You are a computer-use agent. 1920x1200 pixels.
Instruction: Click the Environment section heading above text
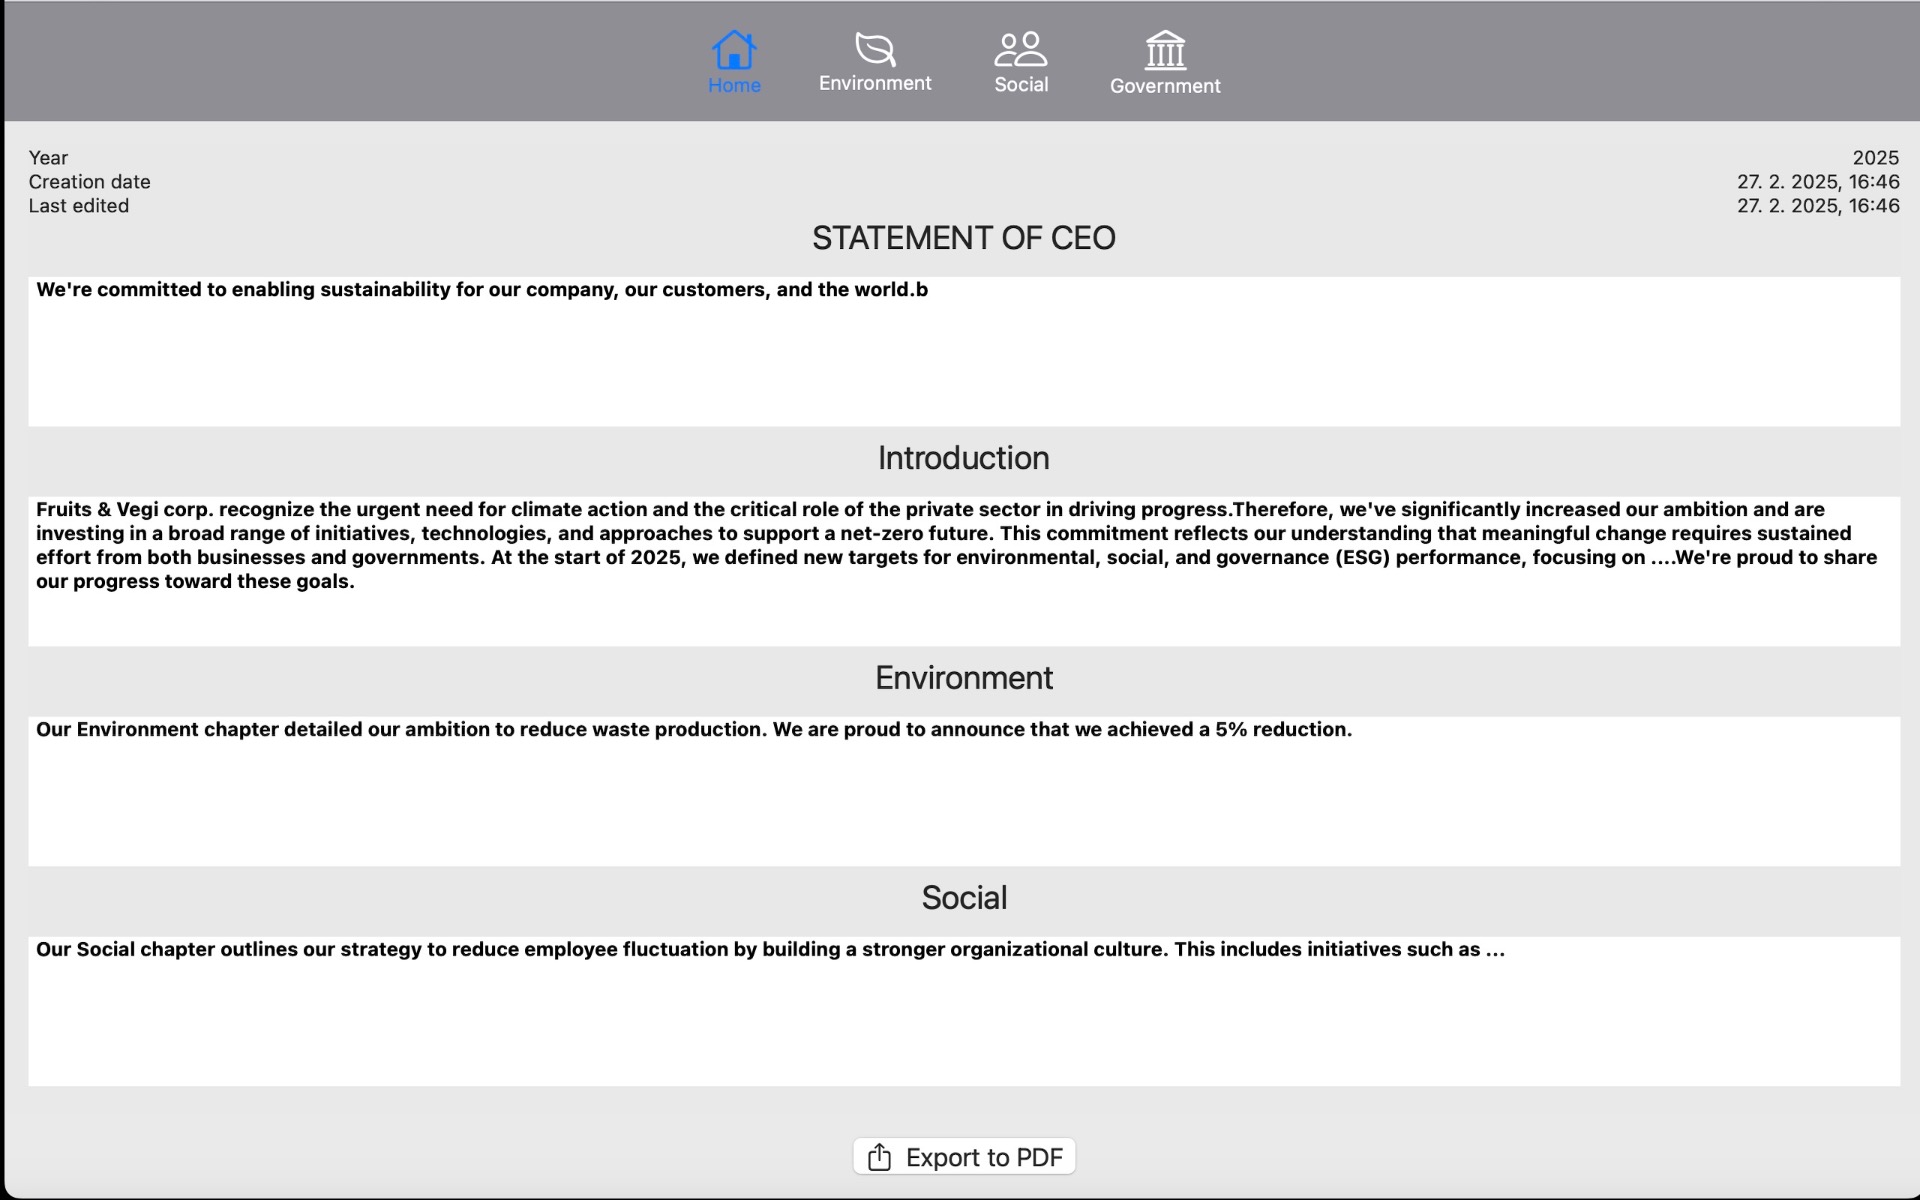point(963,678)
